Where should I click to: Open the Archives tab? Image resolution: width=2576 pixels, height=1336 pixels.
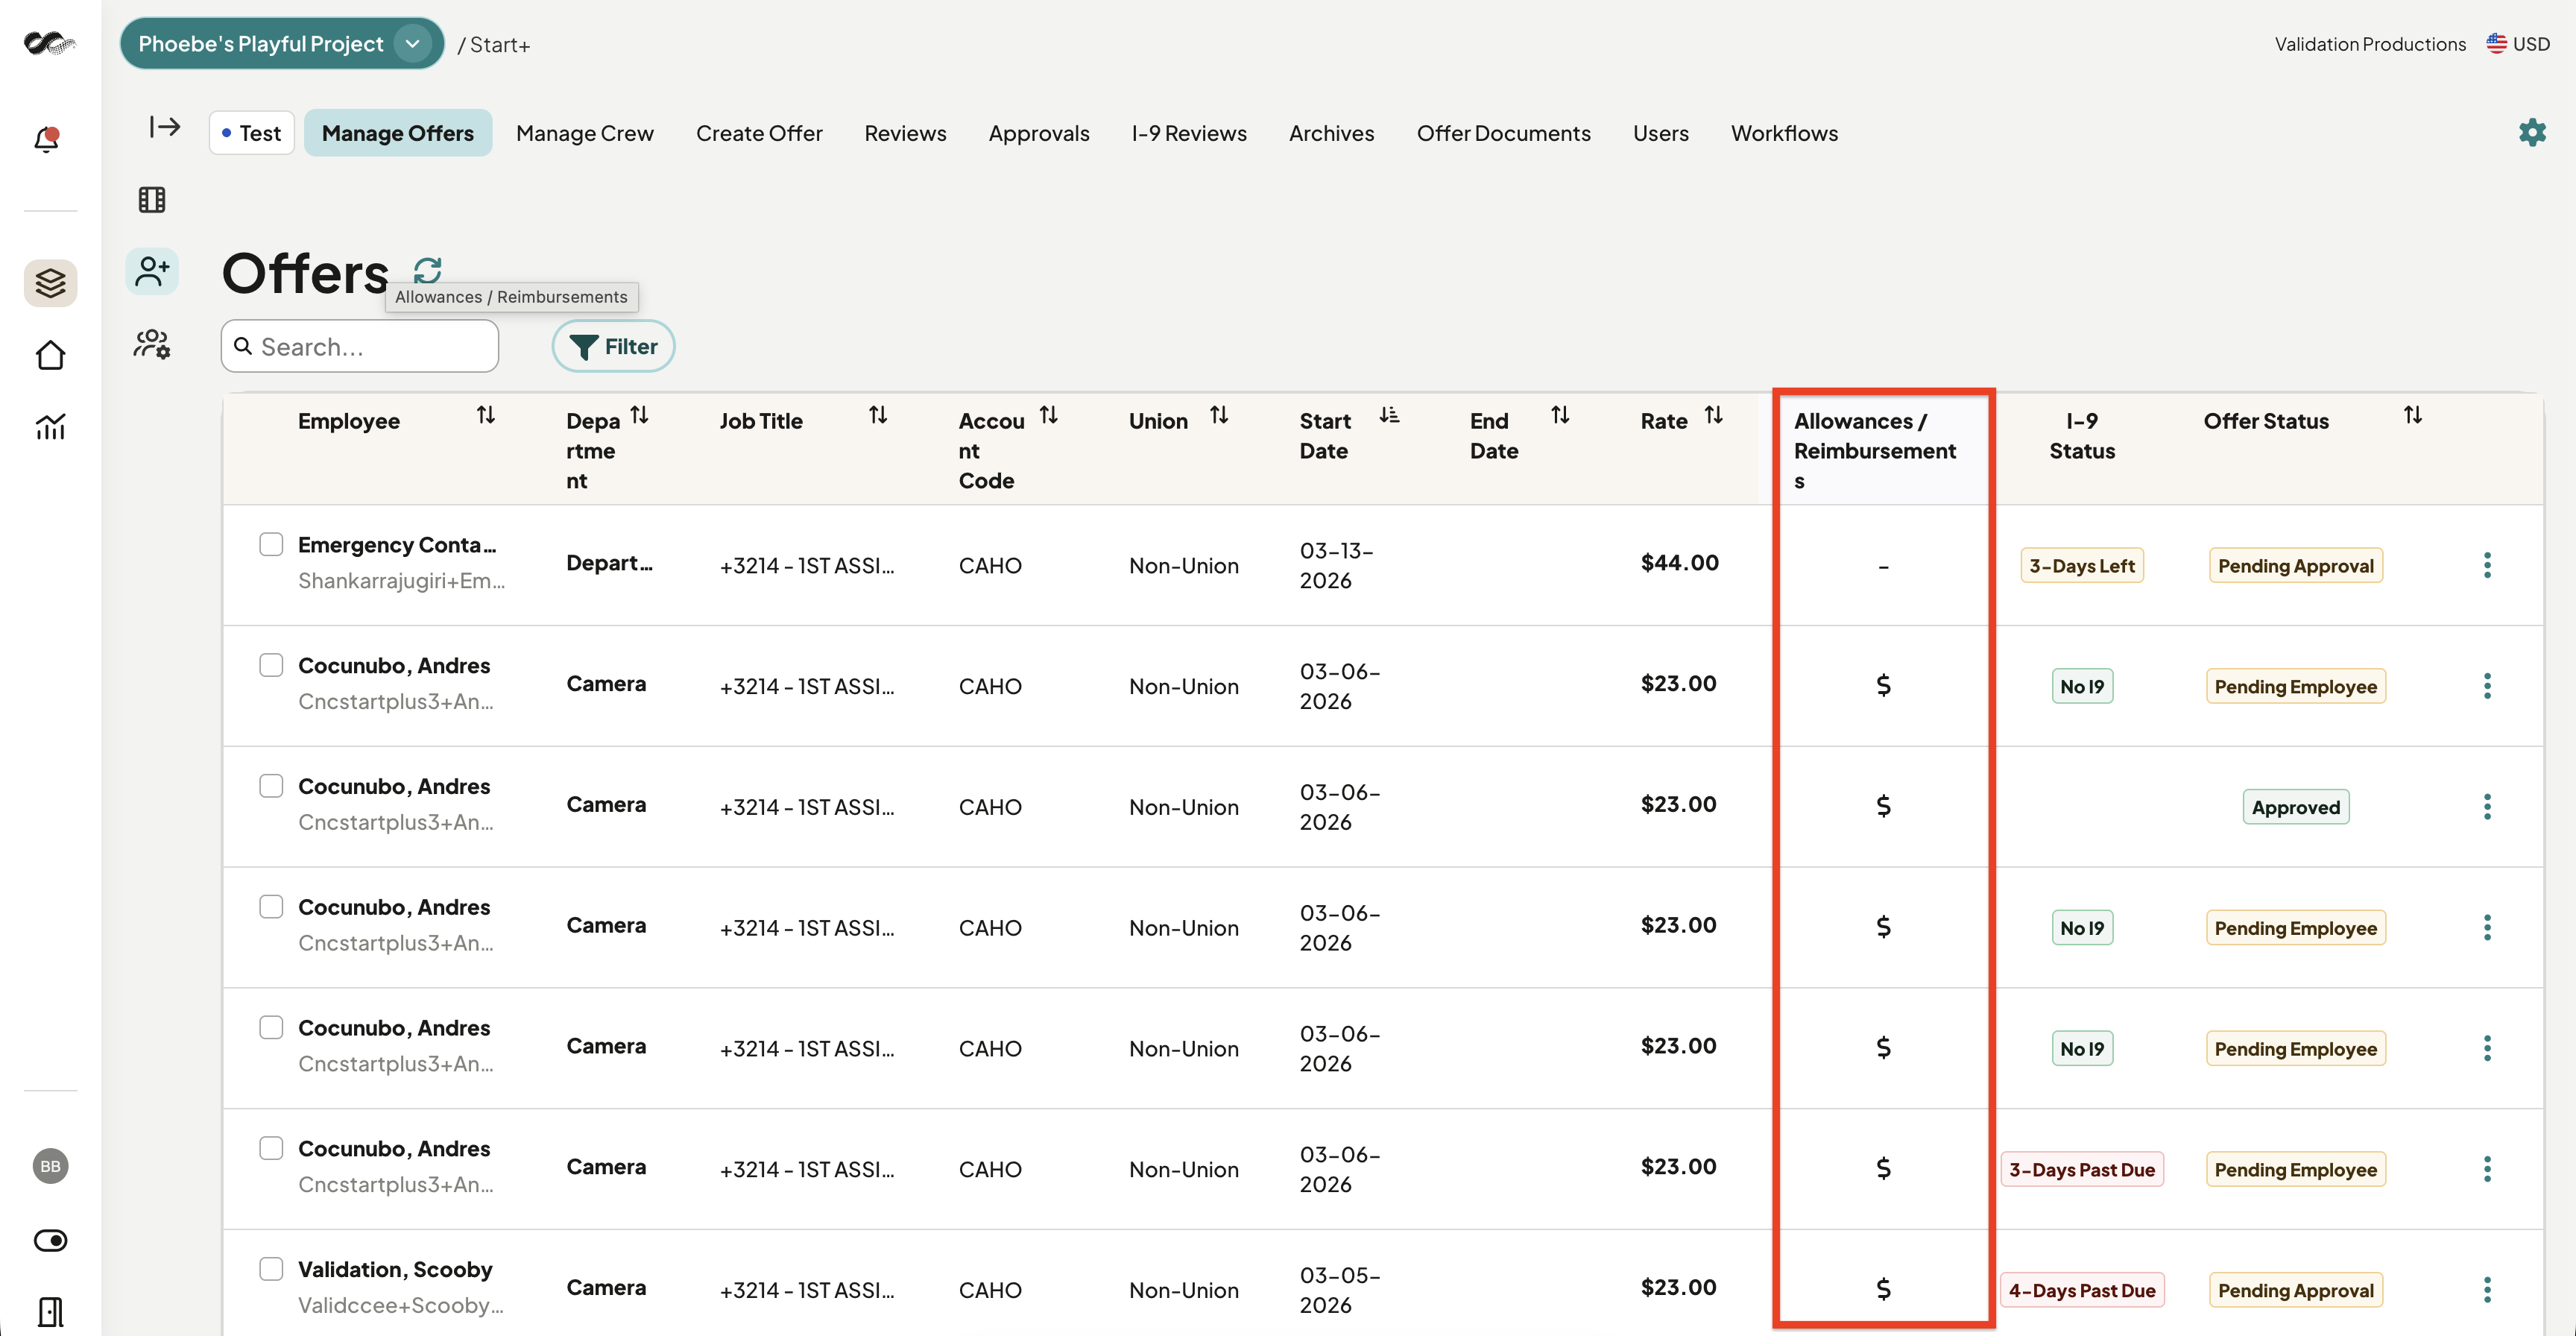1331,133
